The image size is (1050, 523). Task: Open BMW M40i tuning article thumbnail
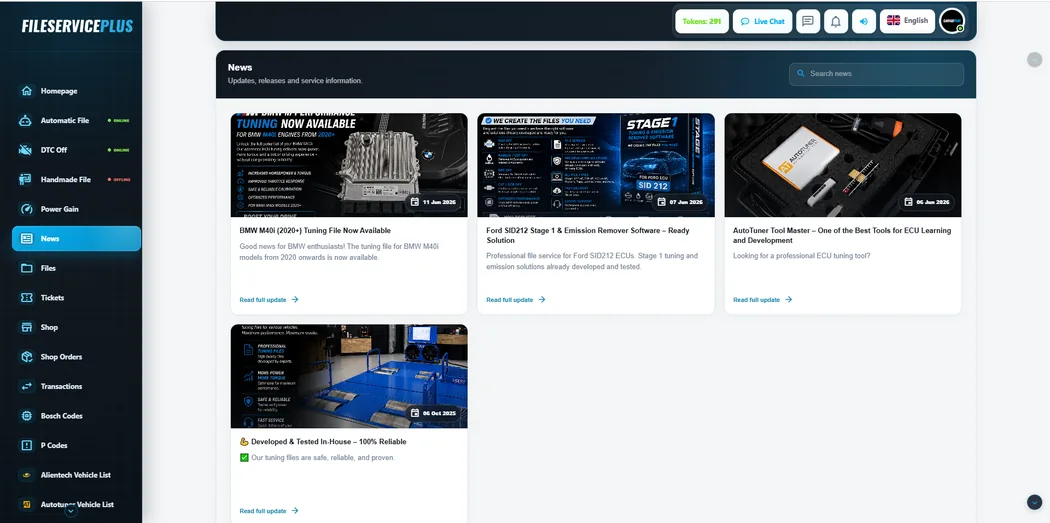[349, 165]
